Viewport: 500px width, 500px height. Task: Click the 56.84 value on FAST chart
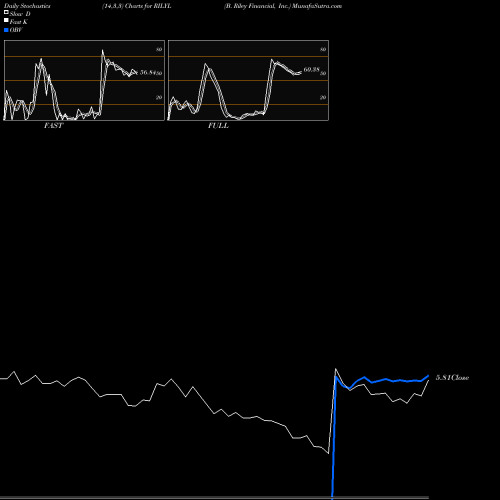148,72
